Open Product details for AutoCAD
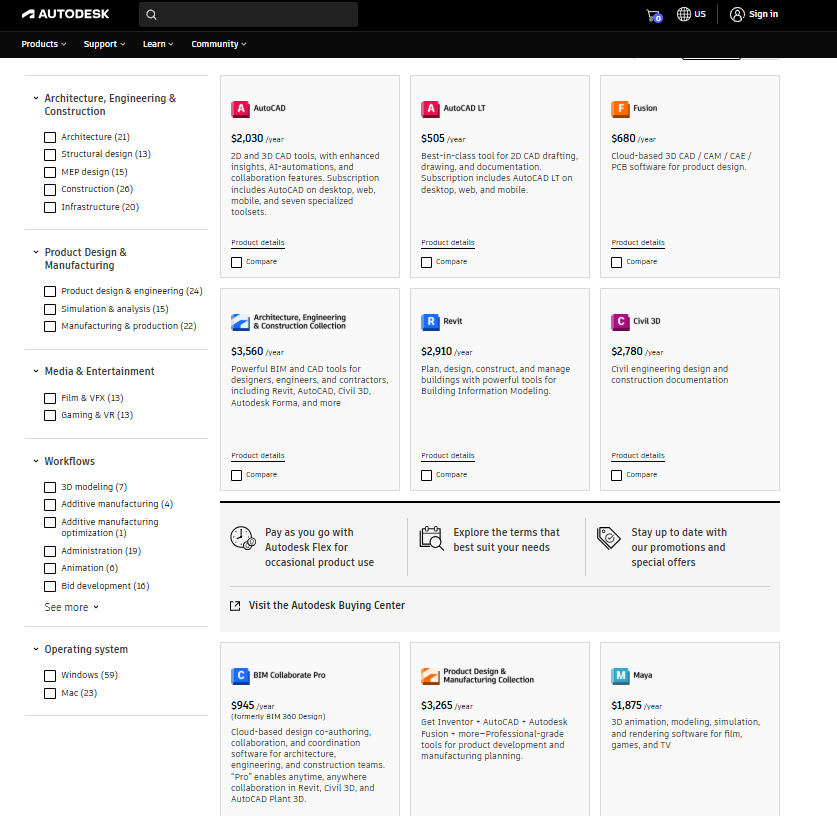 tap(258, 243)
